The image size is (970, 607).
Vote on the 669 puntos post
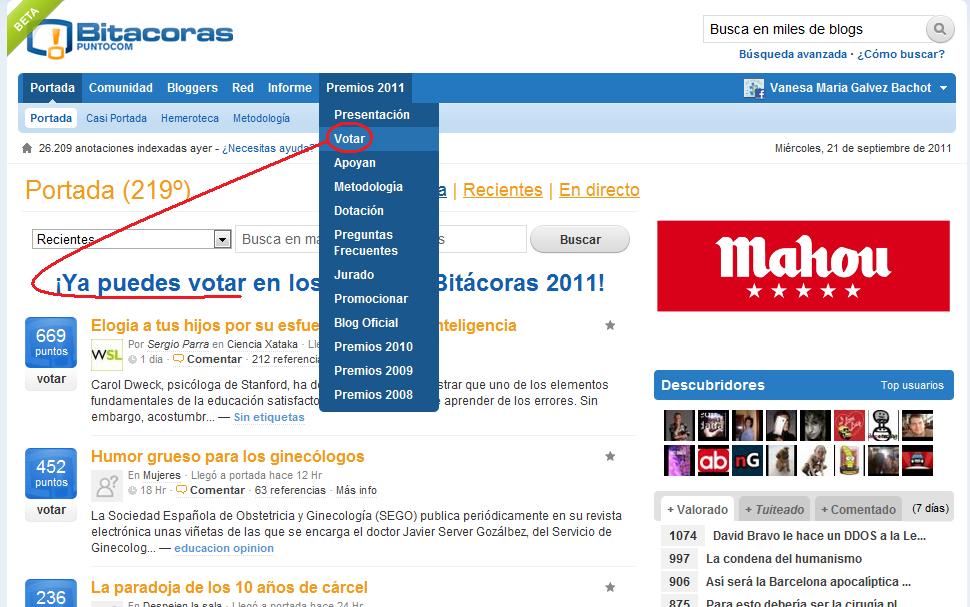51,379
